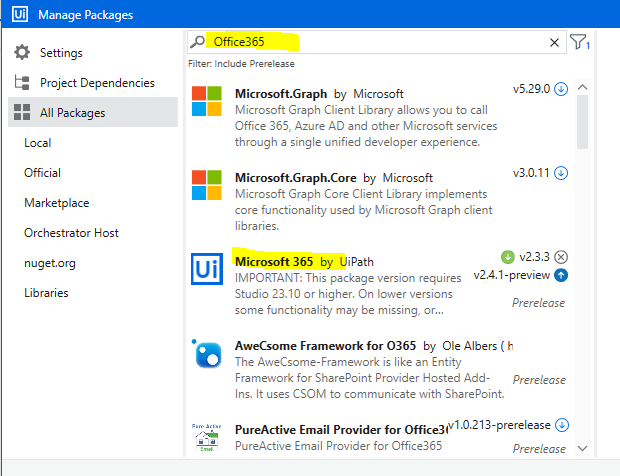Select the All Packages tab
This screenshot has height=476, width=620.
pyautogui.click(x=72, y=113)
